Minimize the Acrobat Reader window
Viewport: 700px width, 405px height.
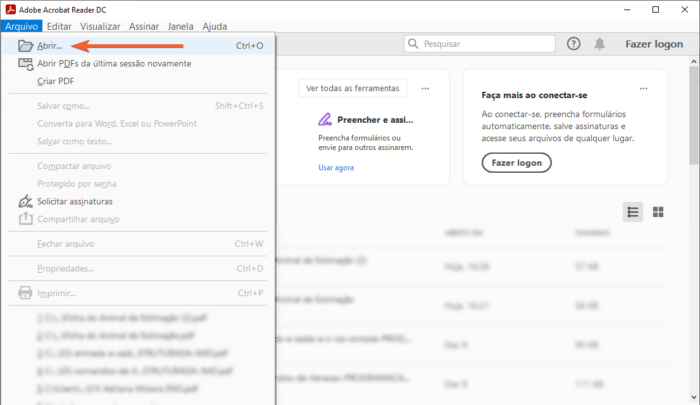click(x=627, y=9)
